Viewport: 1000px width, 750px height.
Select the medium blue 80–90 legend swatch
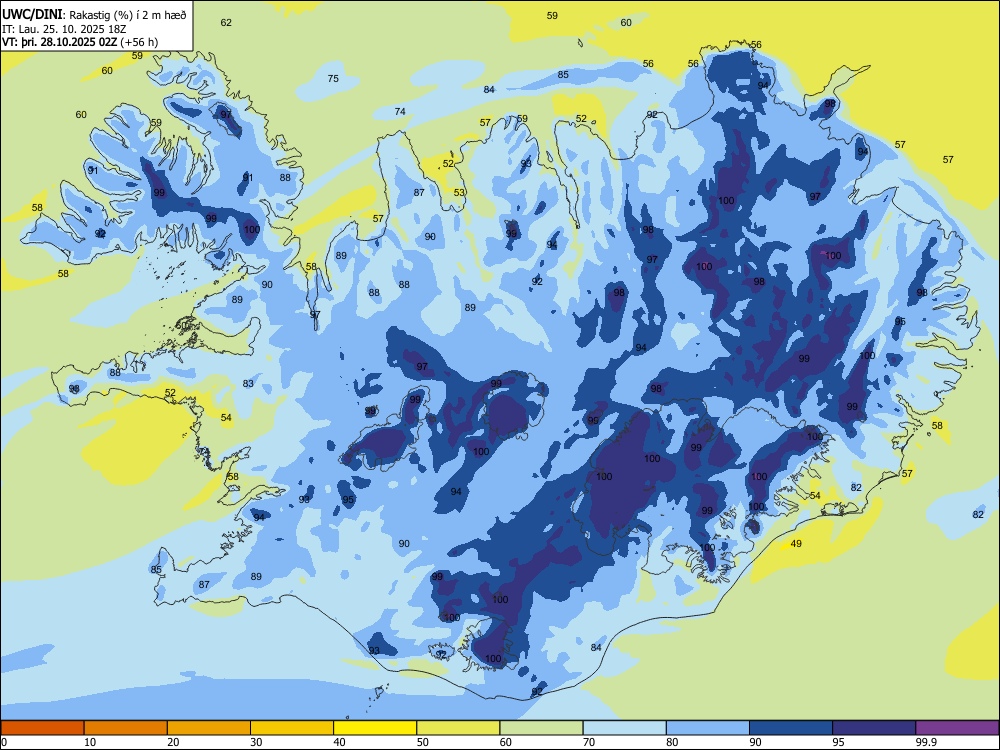click(708, 728)
